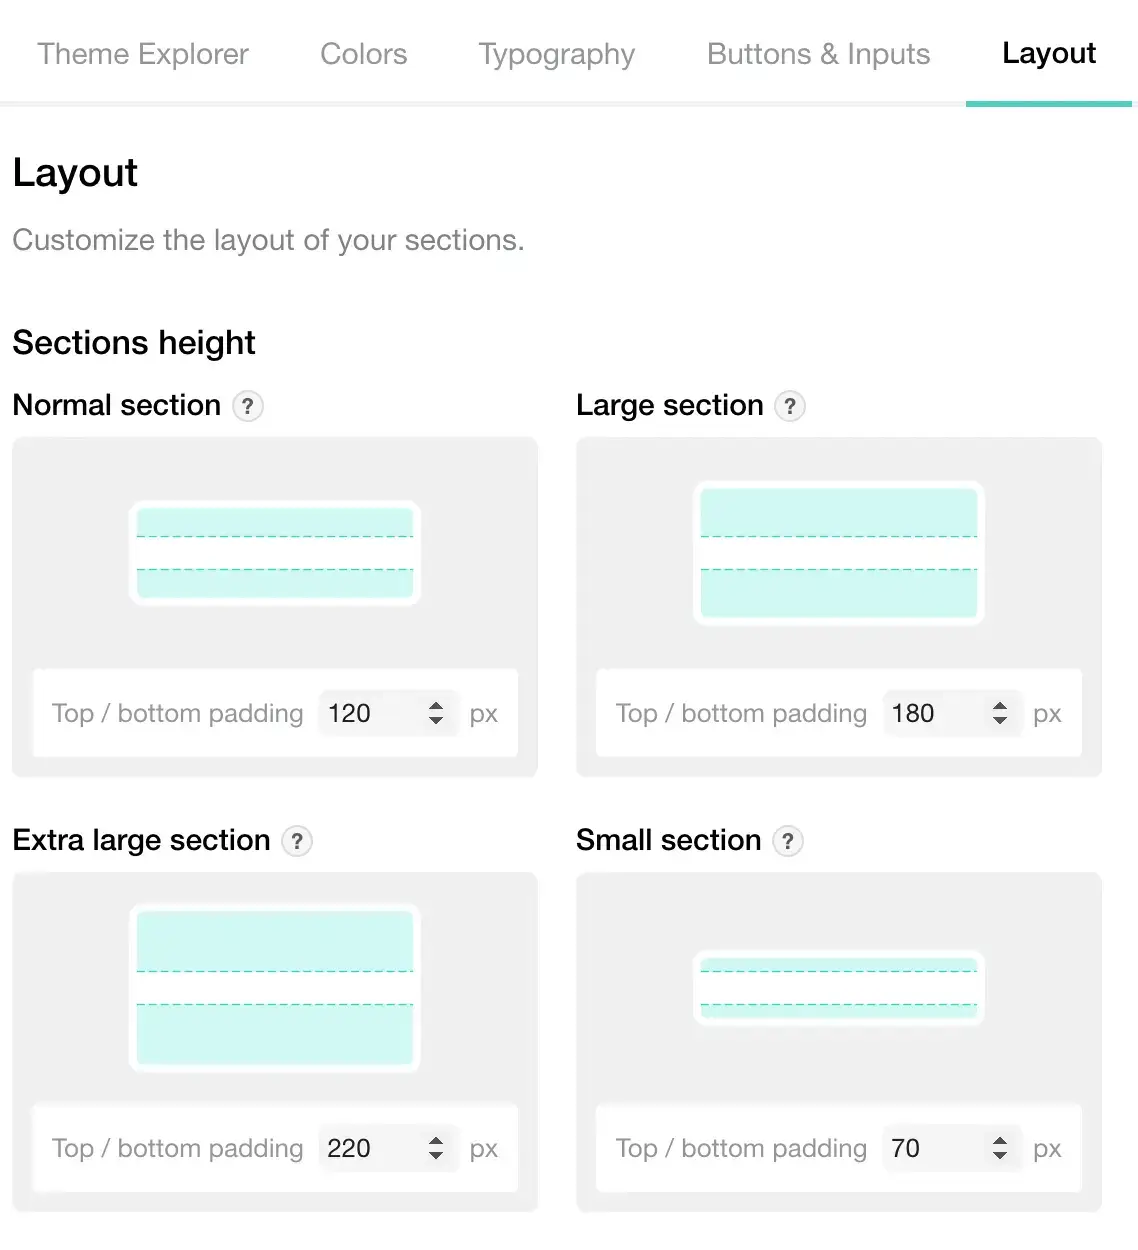The height and width of the screenshot is (1250, 1138).
Task: Open the Colors tab
Action: pos(364,54)
